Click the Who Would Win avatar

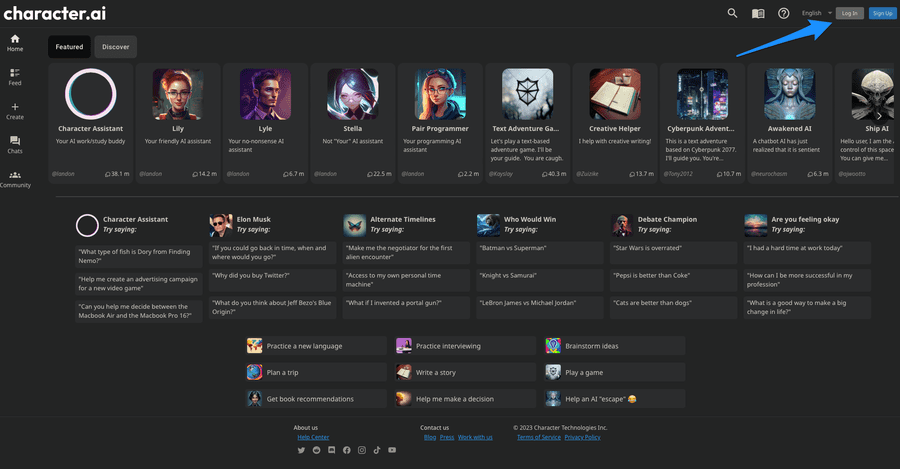(488, 225)
